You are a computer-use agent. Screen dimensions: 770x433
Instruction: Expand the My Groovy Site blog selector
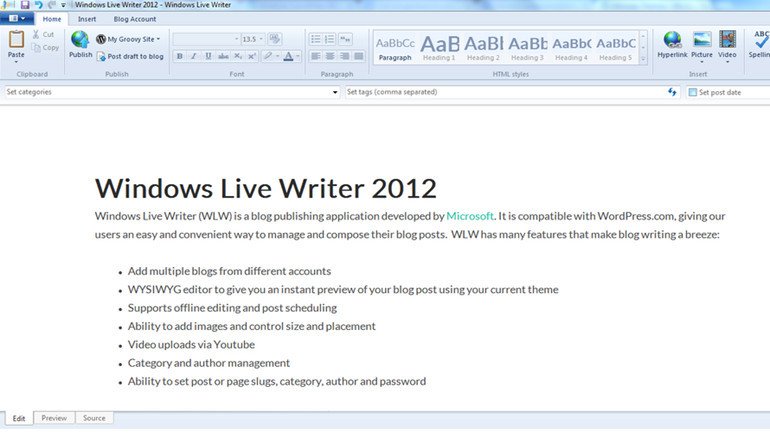click(x=128, y=39)
